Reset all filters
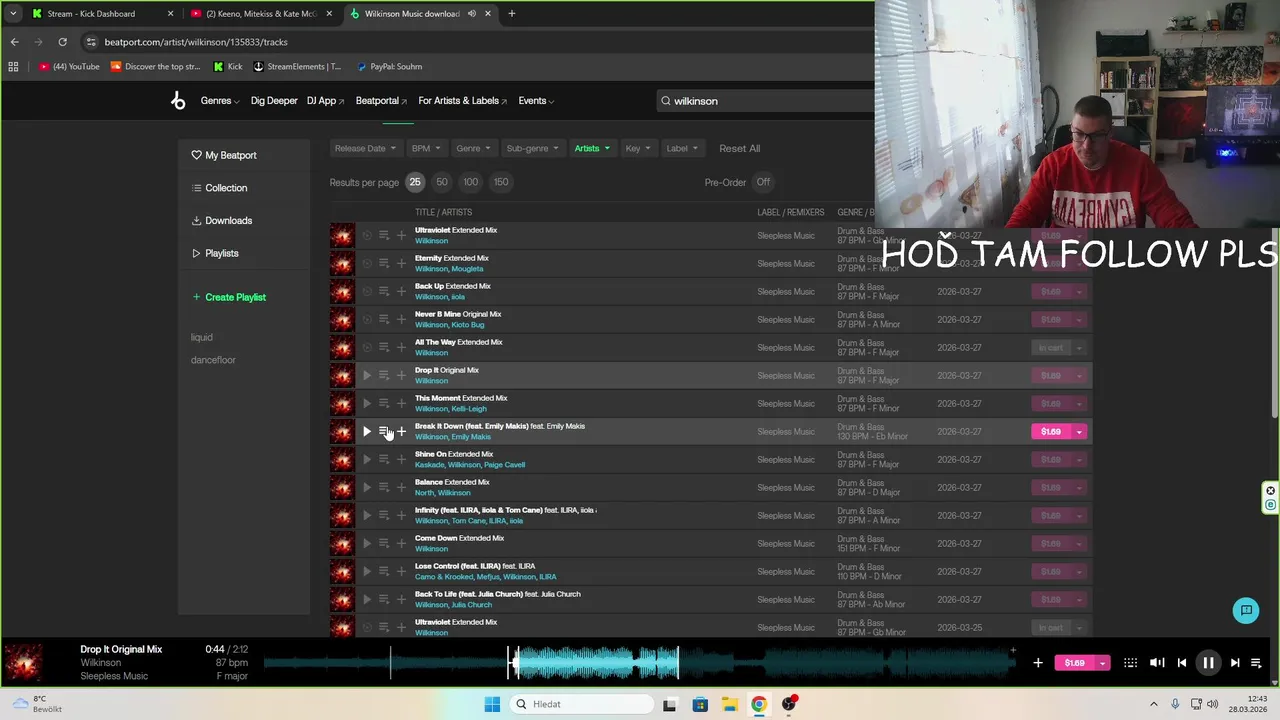The height and width of the screenshot is (720, 1280). [x=739, y=148]
